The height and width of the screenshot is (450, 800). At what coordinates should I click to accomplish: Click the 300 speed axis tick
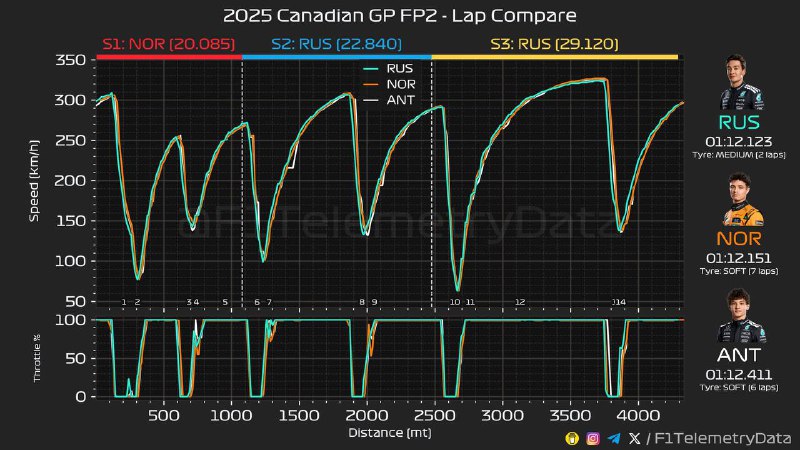pyautogui.click(x=70, y=100)
